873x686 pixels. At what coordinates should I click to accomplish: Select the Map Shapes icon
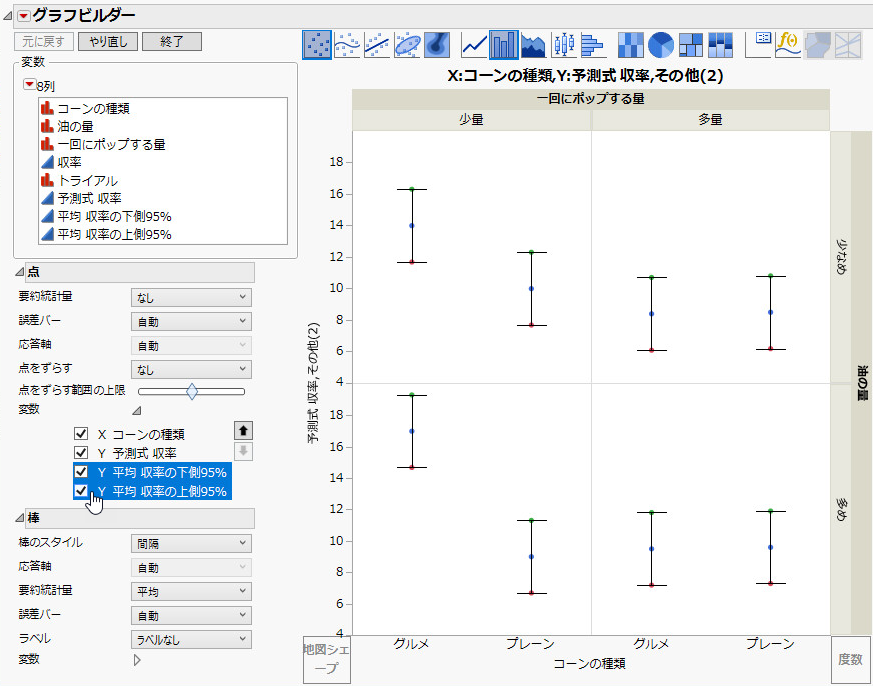pos(818,45)
